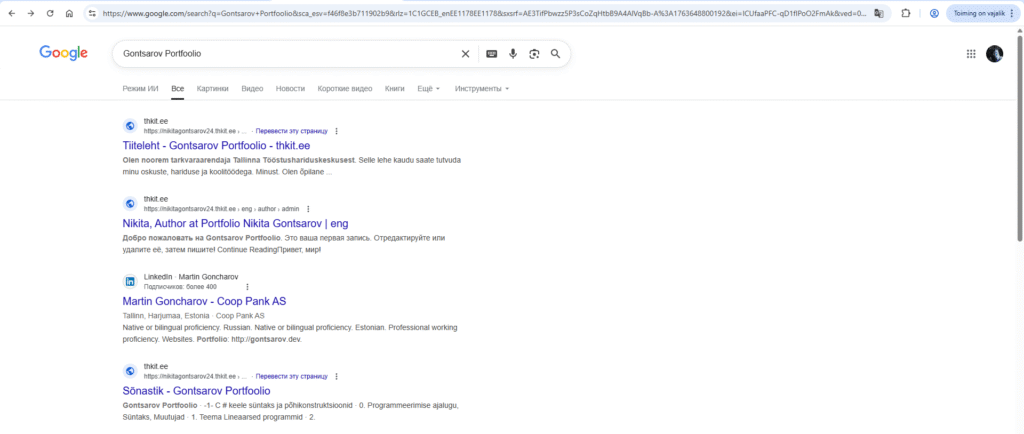Screen dimensions: 1024x434
Task: Open the Google apps grid
Action: 970,54
